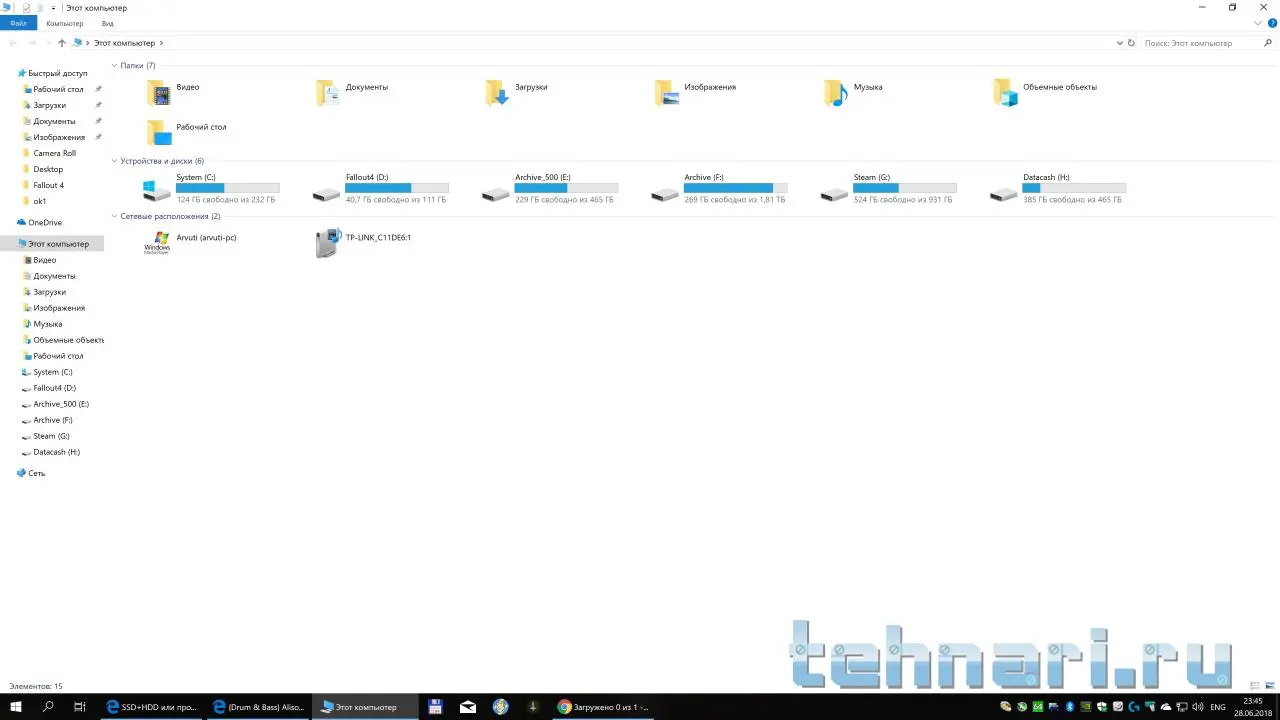
Task: Select the System (C:) drive icon
Action: [157, 190]
